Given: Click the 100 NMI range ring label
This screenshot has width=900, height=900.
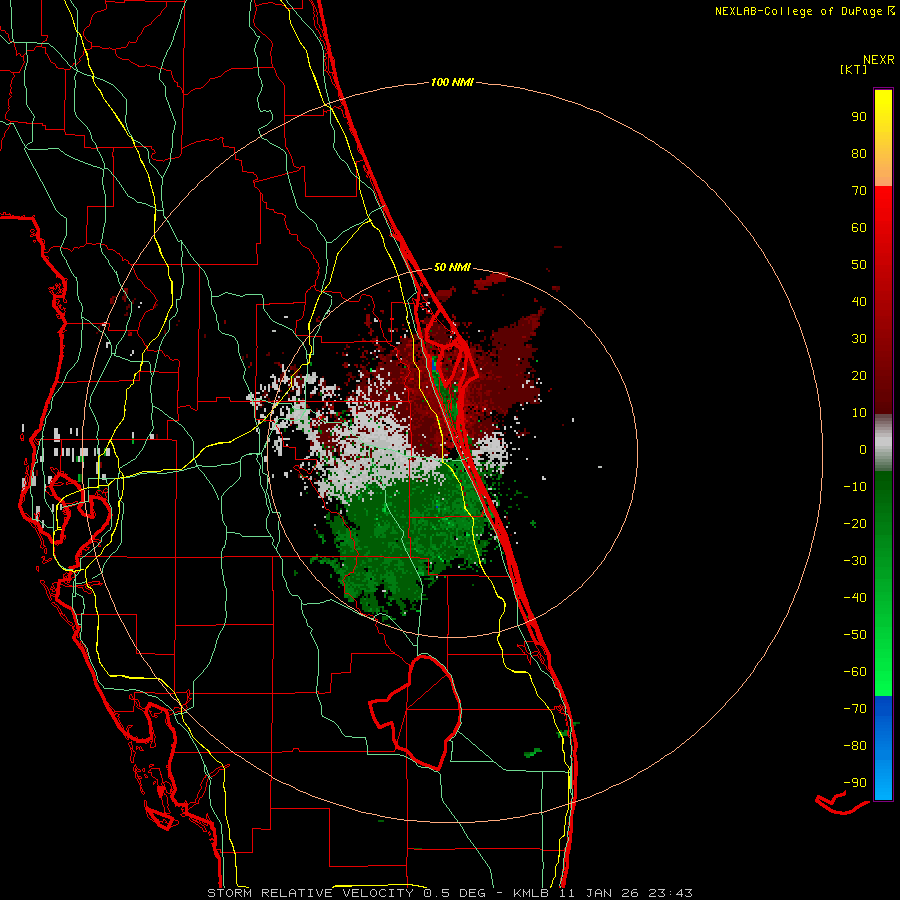Looking at the screenshot, I should (452, 83).
